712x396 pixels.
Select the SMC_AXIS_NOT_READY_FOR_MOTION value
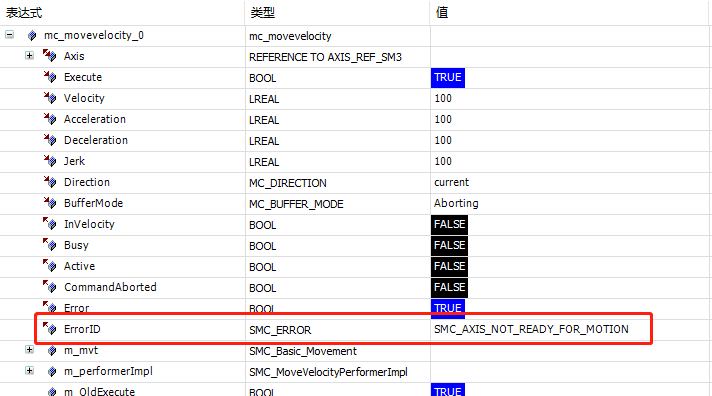(x=531, y=329)
